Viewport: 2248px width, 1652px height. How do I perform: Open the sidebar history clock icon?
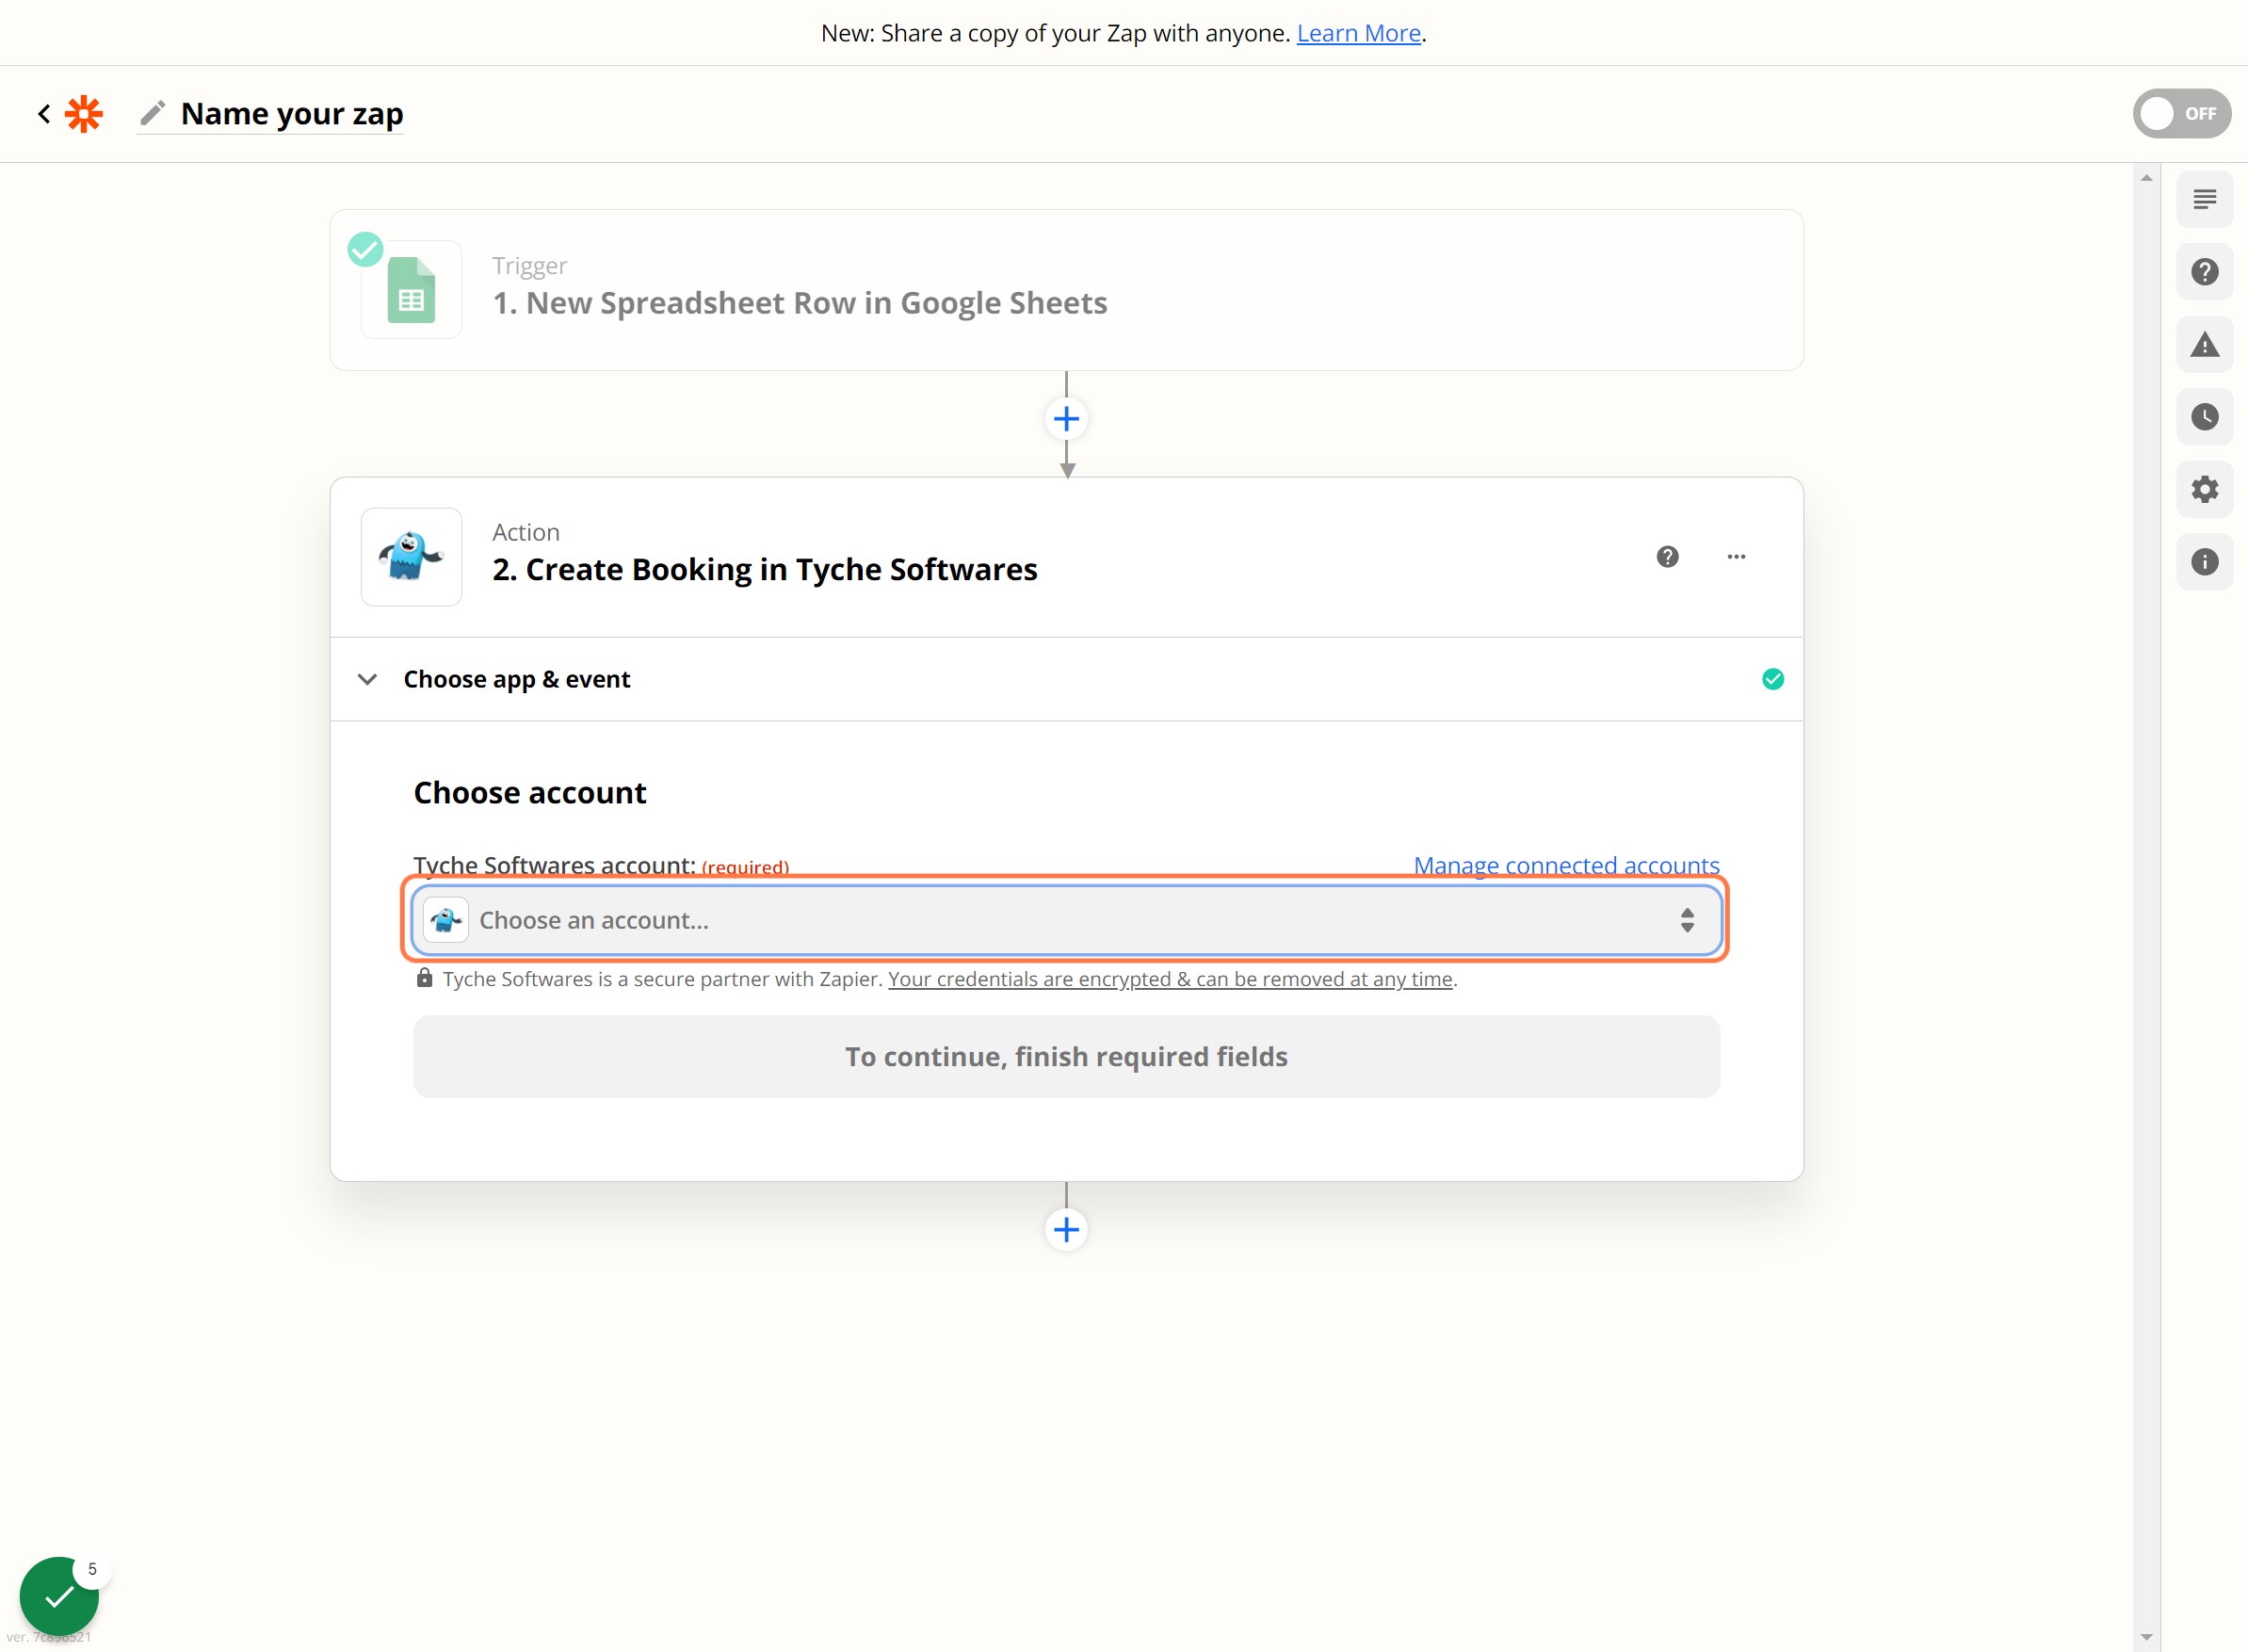coord(2204,417)
